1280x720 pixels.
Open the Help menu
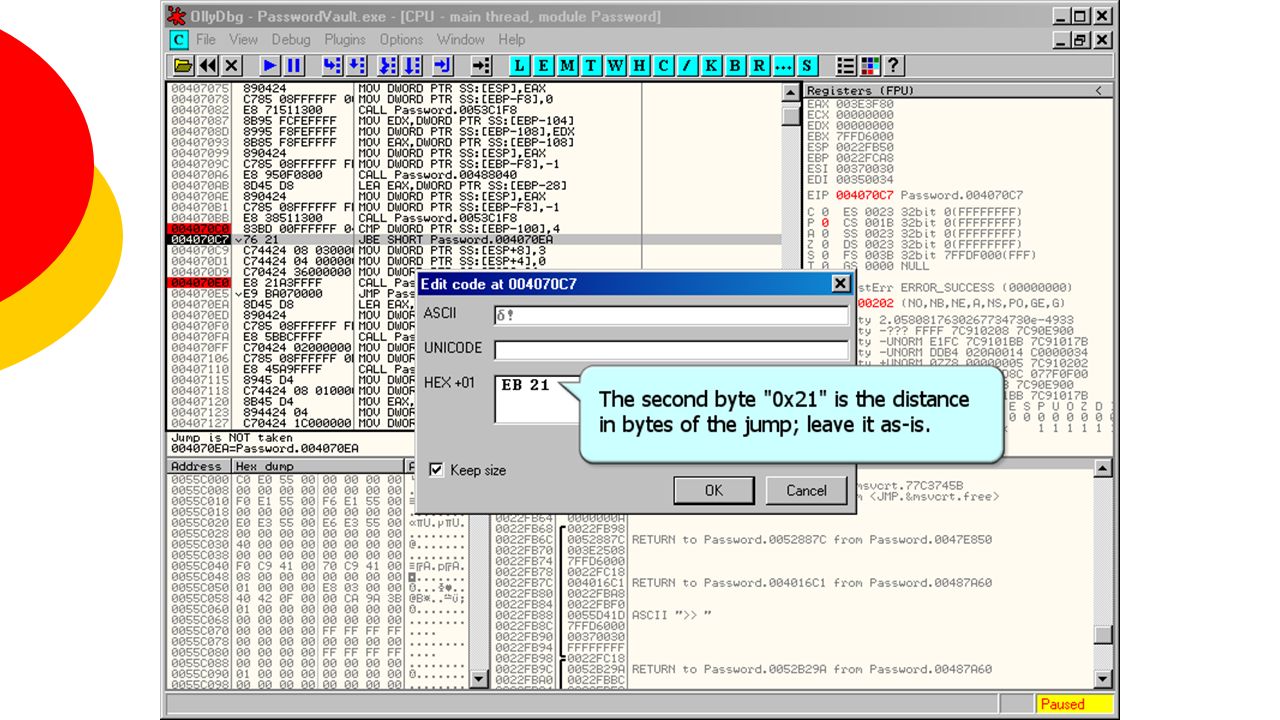tap(512, 40)
